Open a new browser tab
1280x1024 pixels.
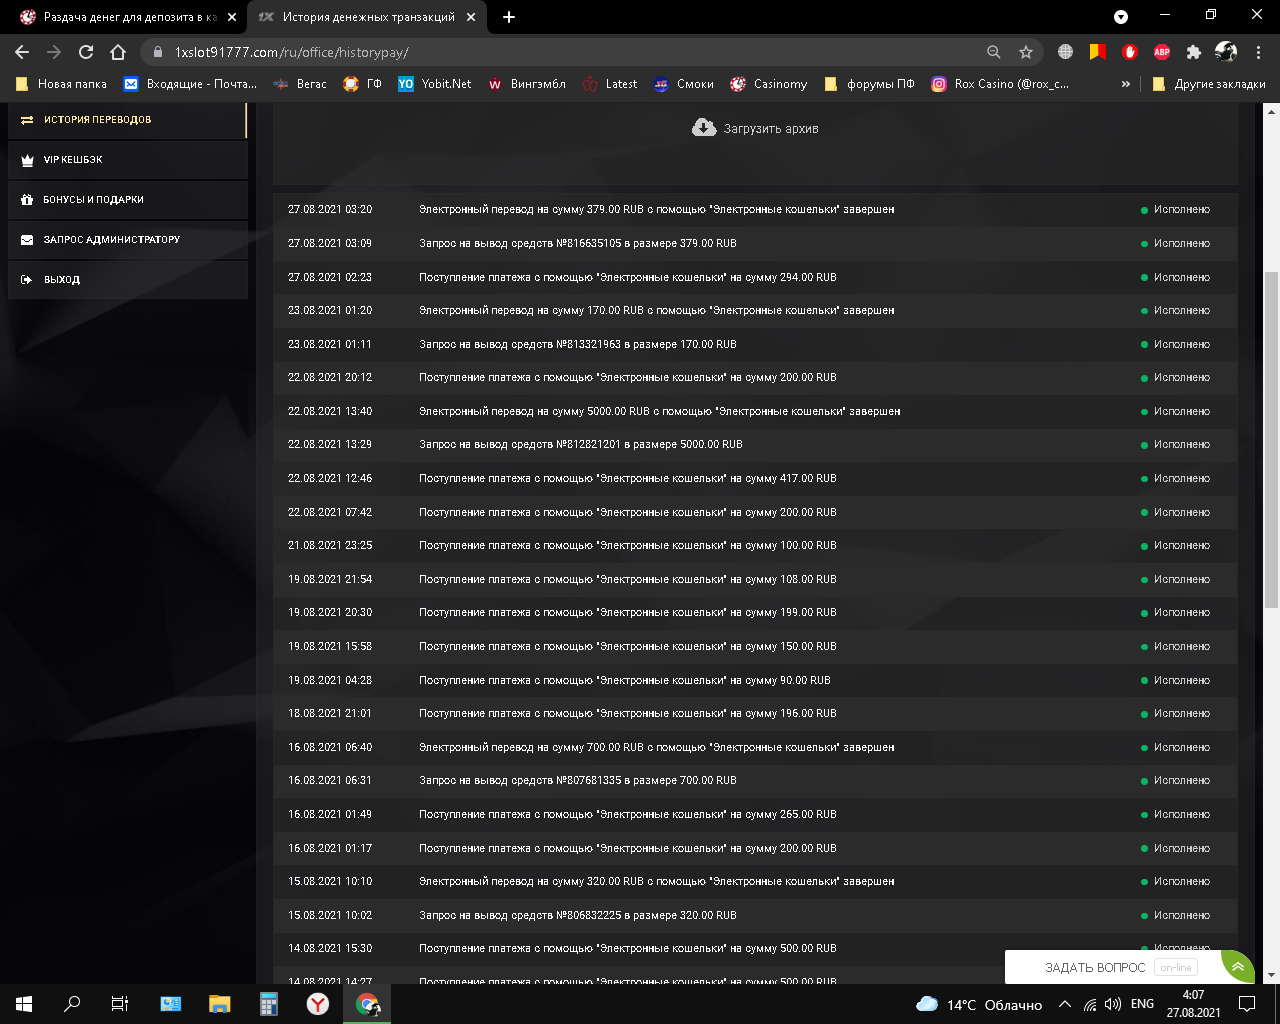[x=509, y=17]
